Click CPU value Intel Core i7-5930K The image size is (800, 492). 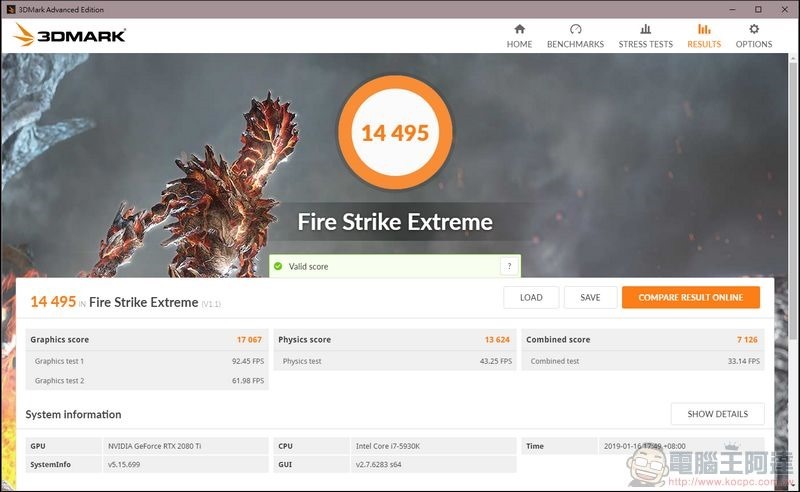388,446
